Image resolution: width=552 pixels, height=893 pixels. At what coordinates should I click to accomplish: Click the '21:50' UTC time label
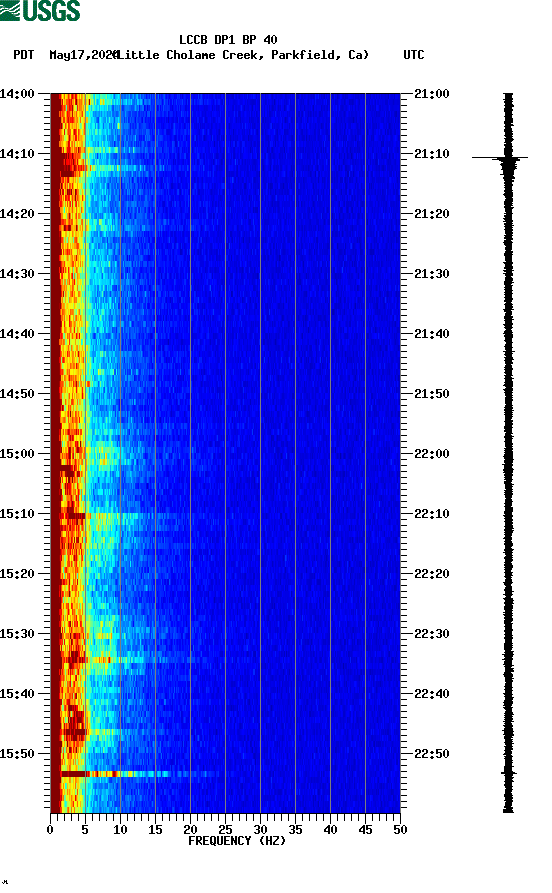coord(432,394)
